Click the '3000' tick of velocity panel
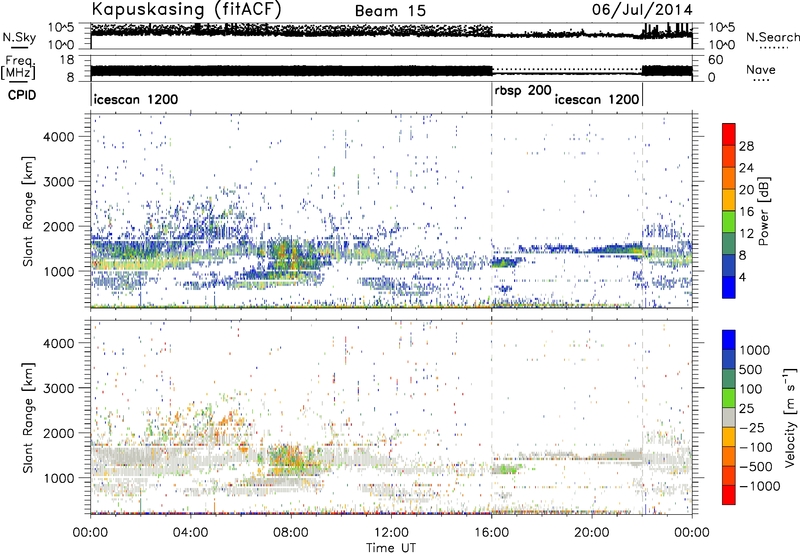 [x=58, y=388]
